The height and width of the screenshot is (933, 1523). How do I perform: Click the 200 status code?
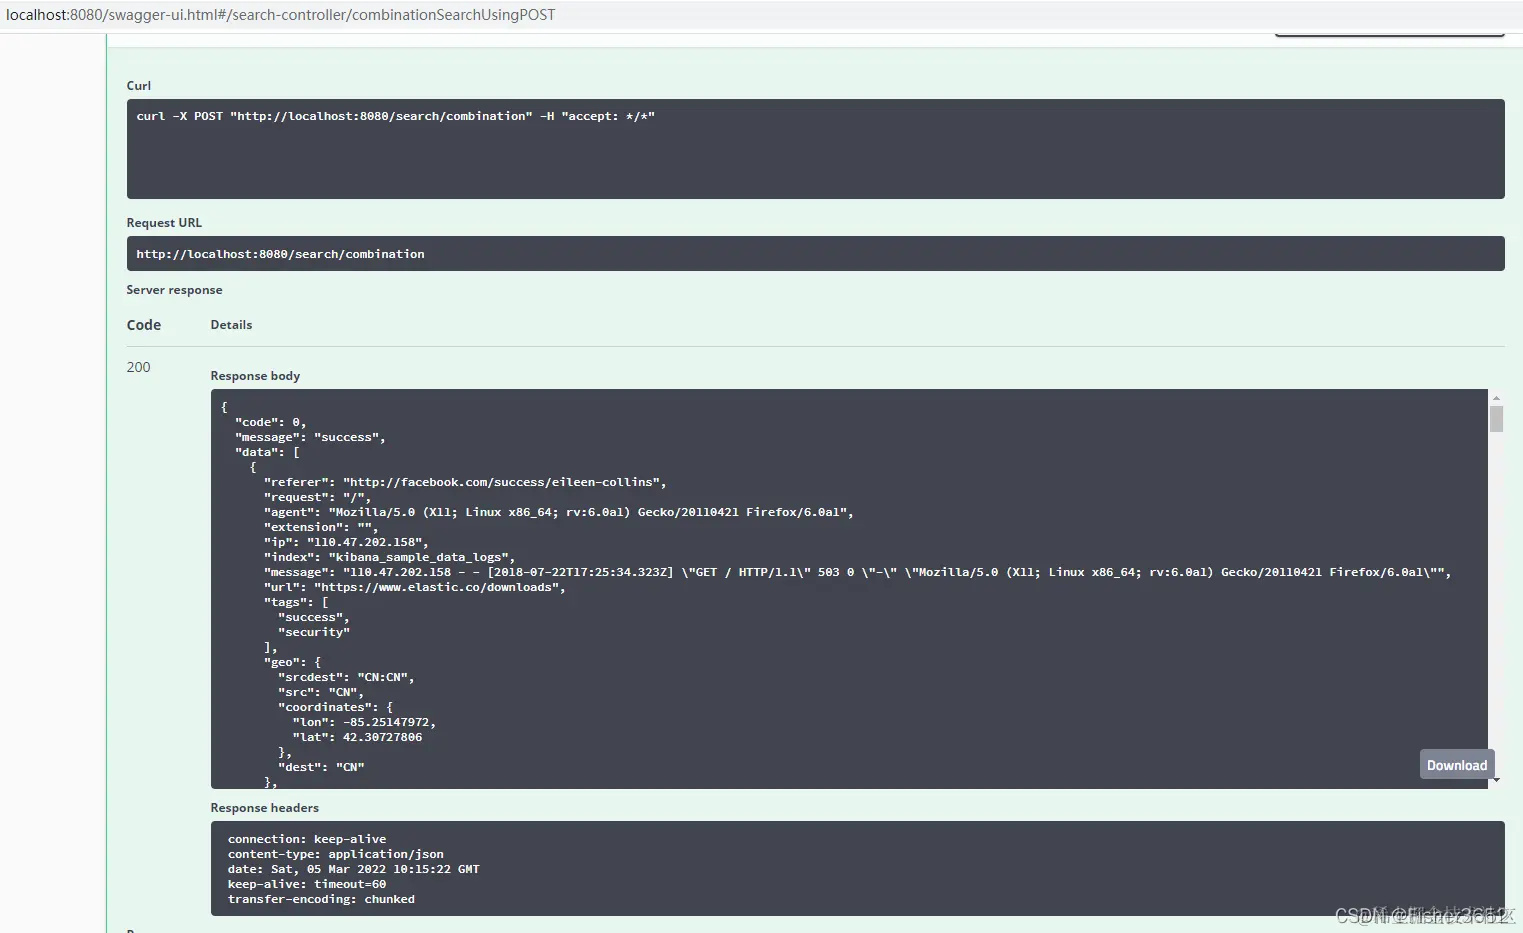(x=138, y=367)
